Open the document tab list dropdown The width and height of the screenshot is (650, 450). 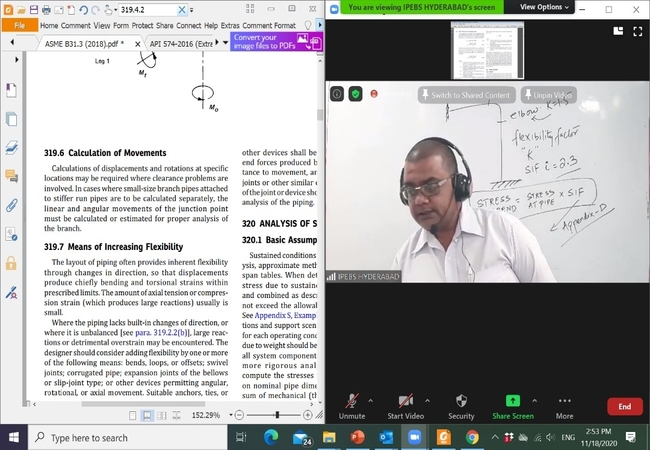click(x=226, y=43)
